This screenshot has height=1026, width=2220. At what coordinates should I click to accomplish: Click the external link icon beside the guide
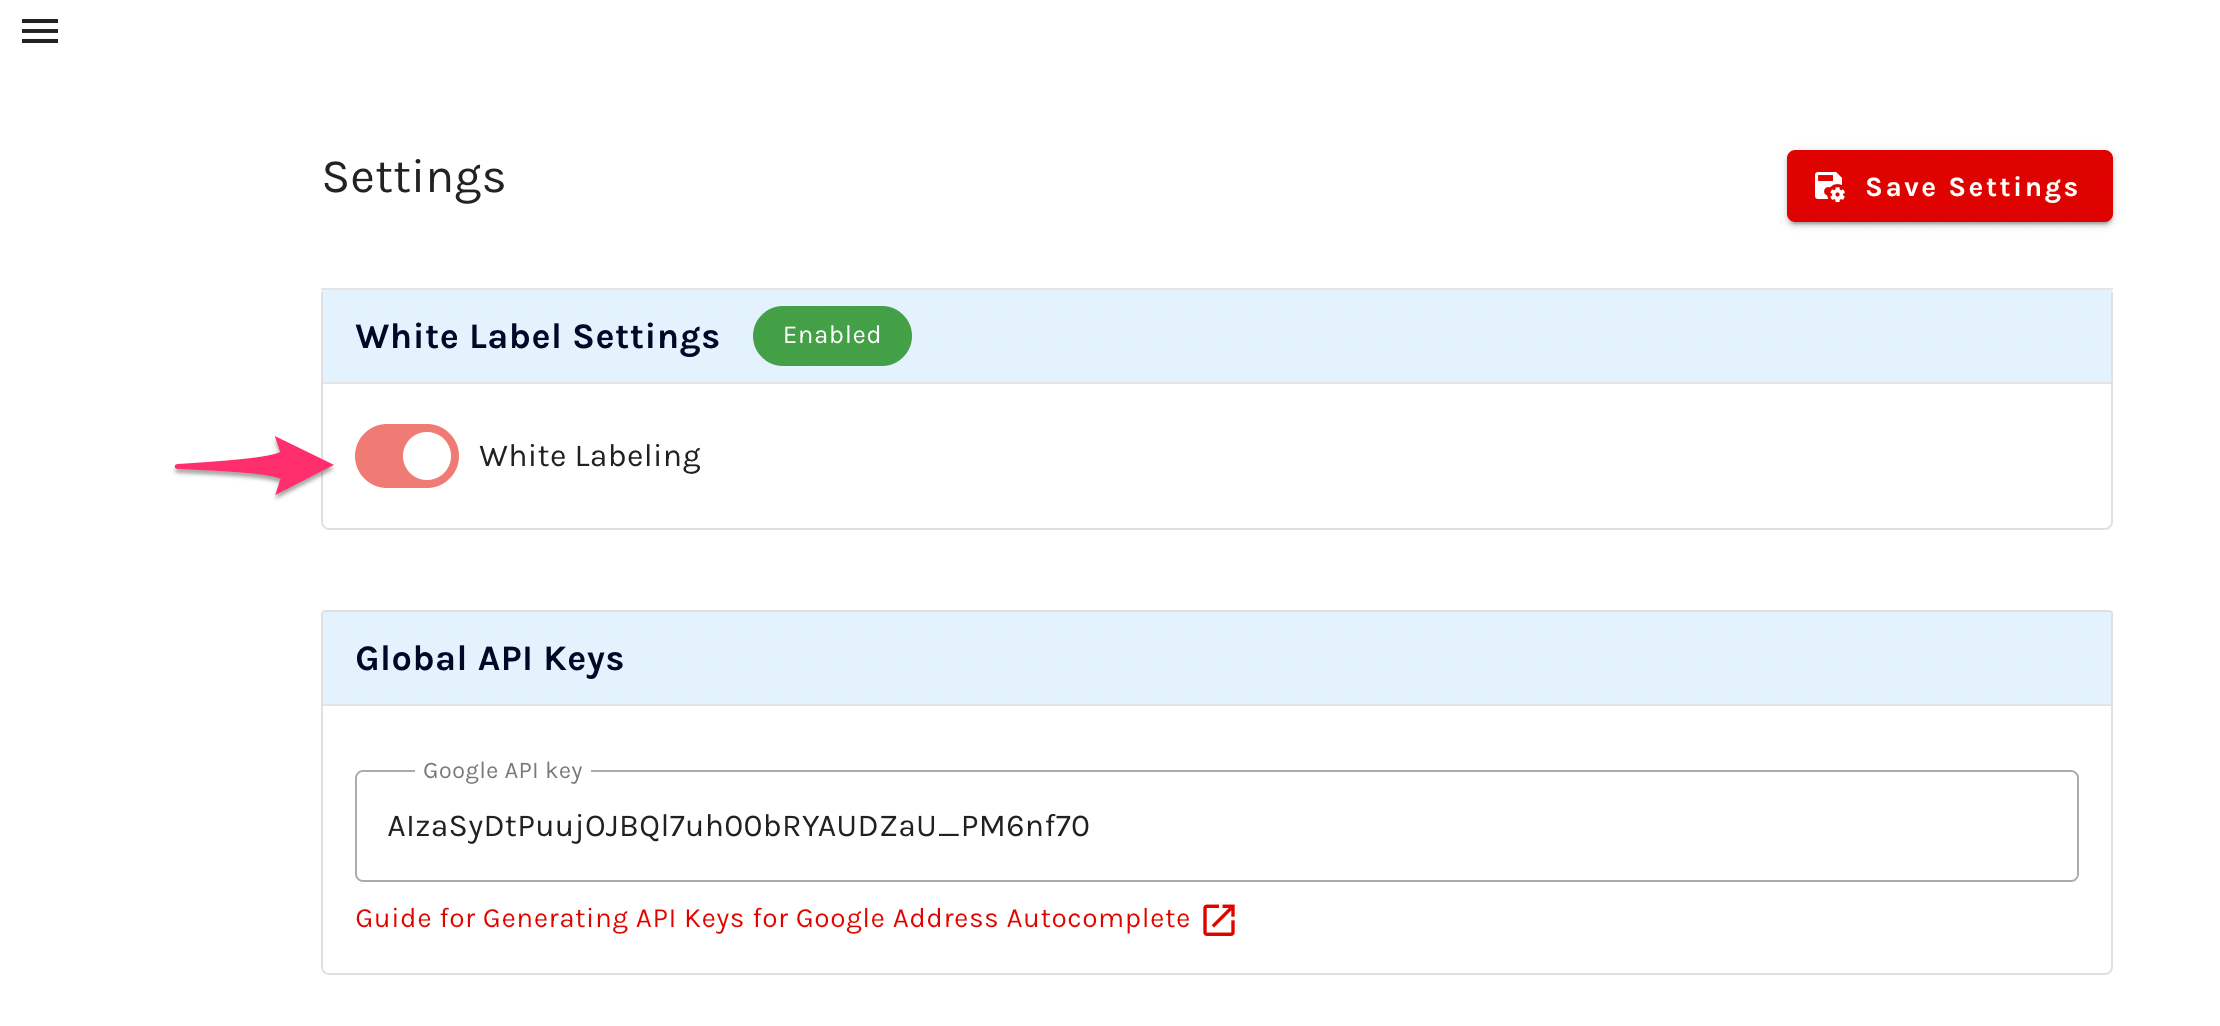pos(1219,919)
